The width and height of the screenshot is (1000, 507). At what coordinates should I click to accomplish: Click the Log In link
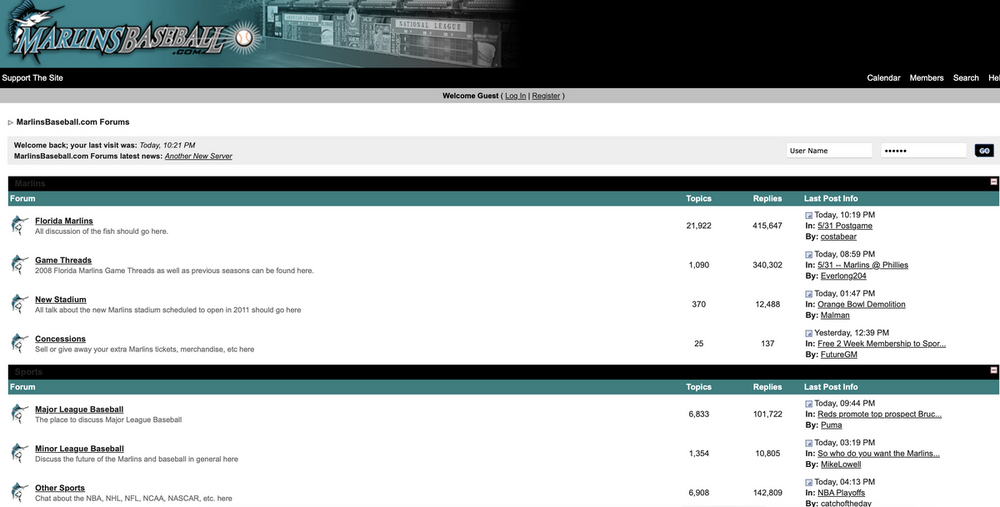point(515,96)
